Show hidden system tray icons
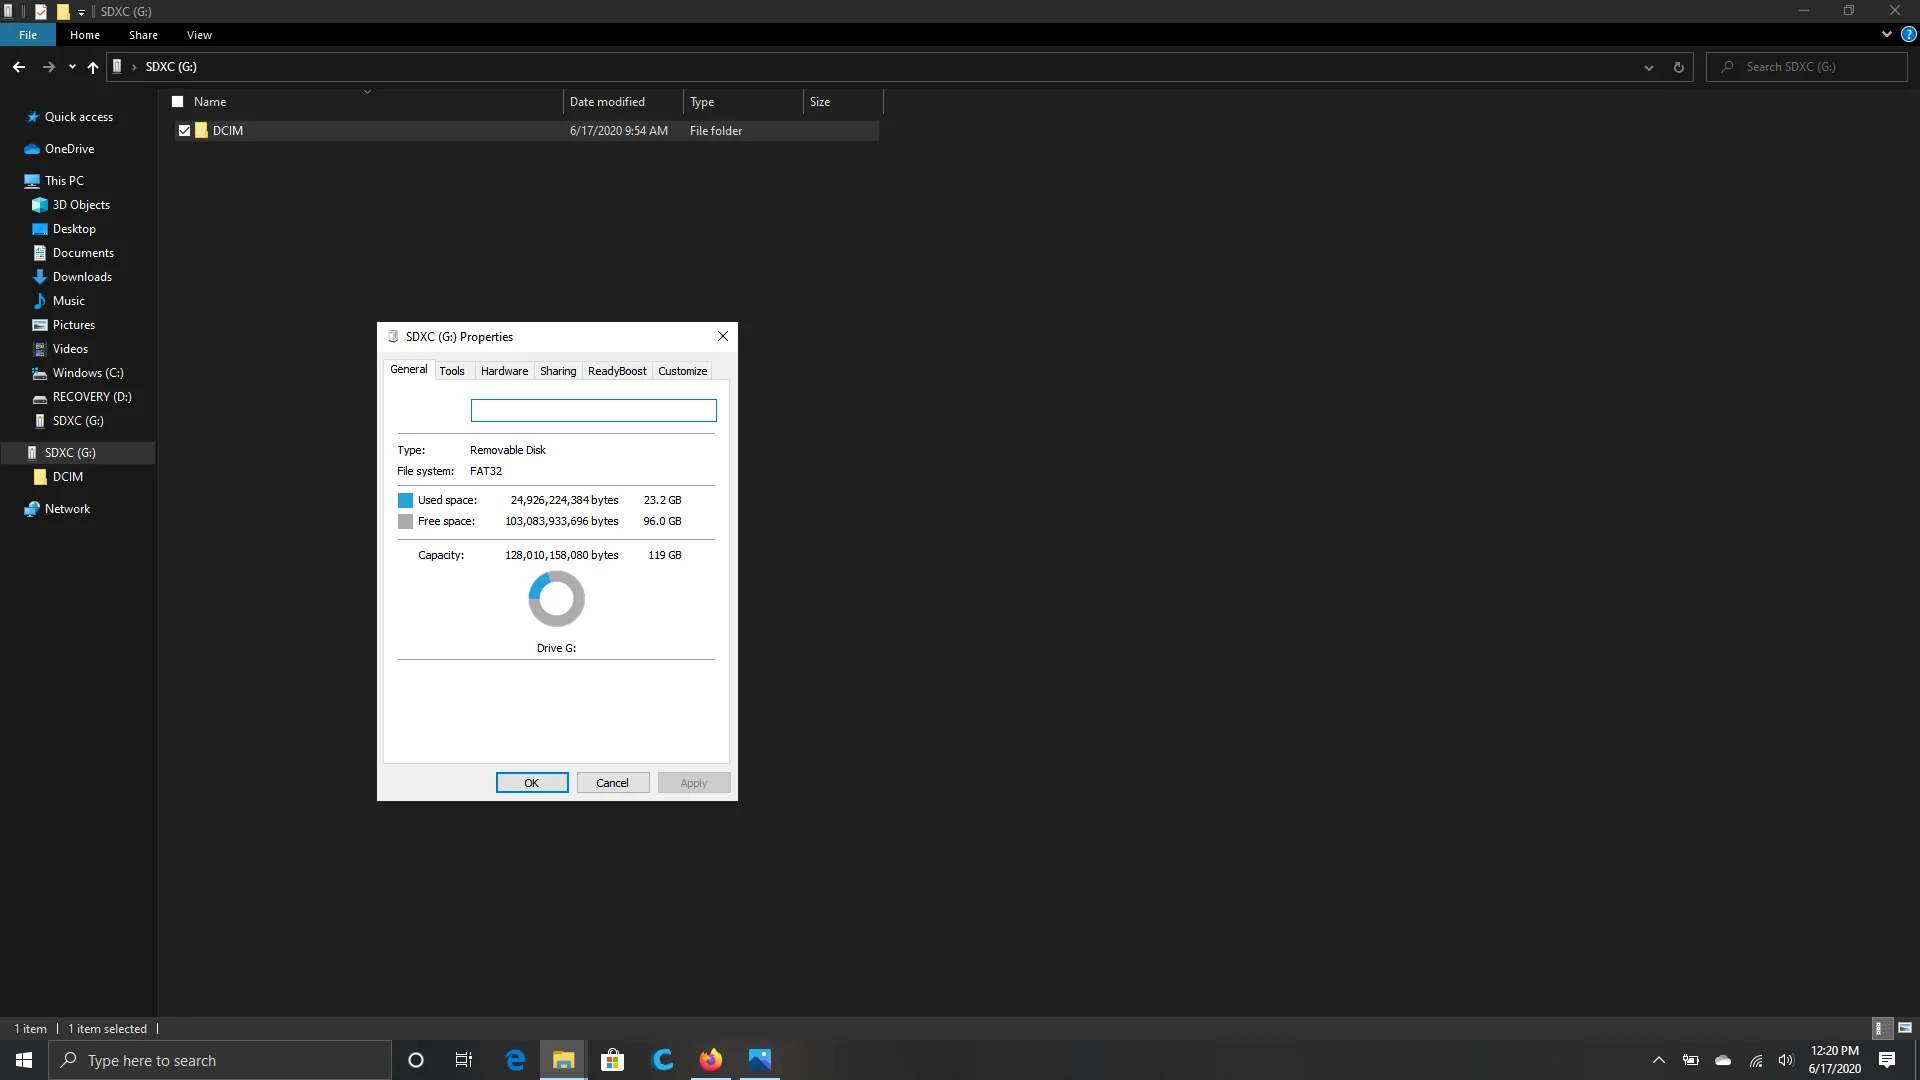The width and height of the screenshot is (1920, 1080). [1658, 1060]
